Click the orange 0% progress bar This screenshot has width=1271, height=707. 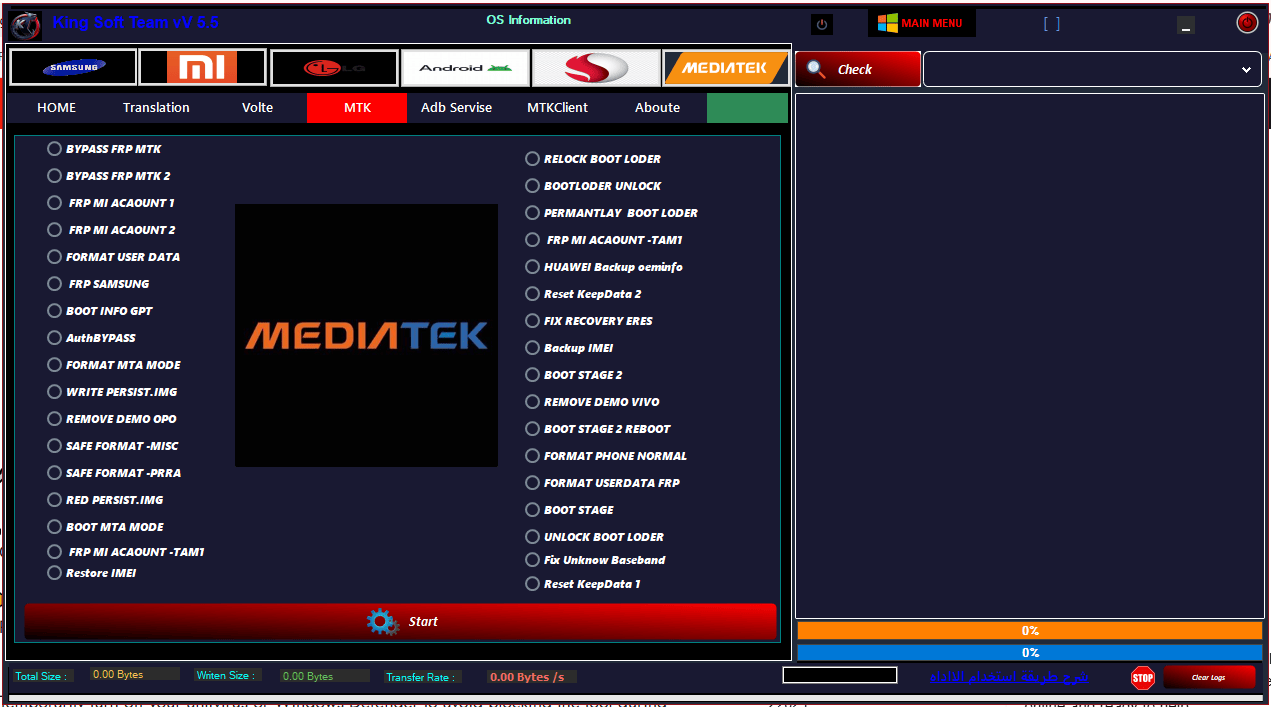click(1029, 631)
